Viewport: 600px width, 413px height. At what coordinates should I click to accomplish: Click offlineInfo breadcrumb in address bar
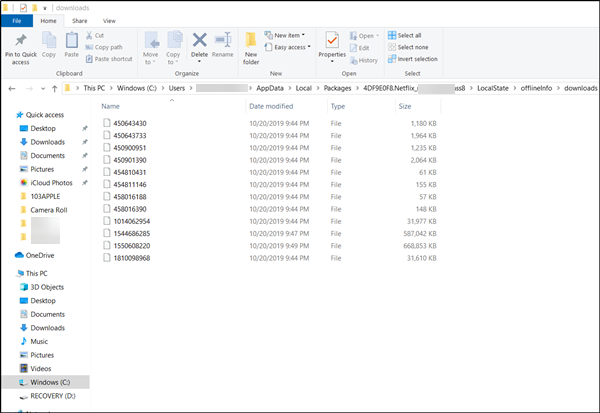[536, 88]
